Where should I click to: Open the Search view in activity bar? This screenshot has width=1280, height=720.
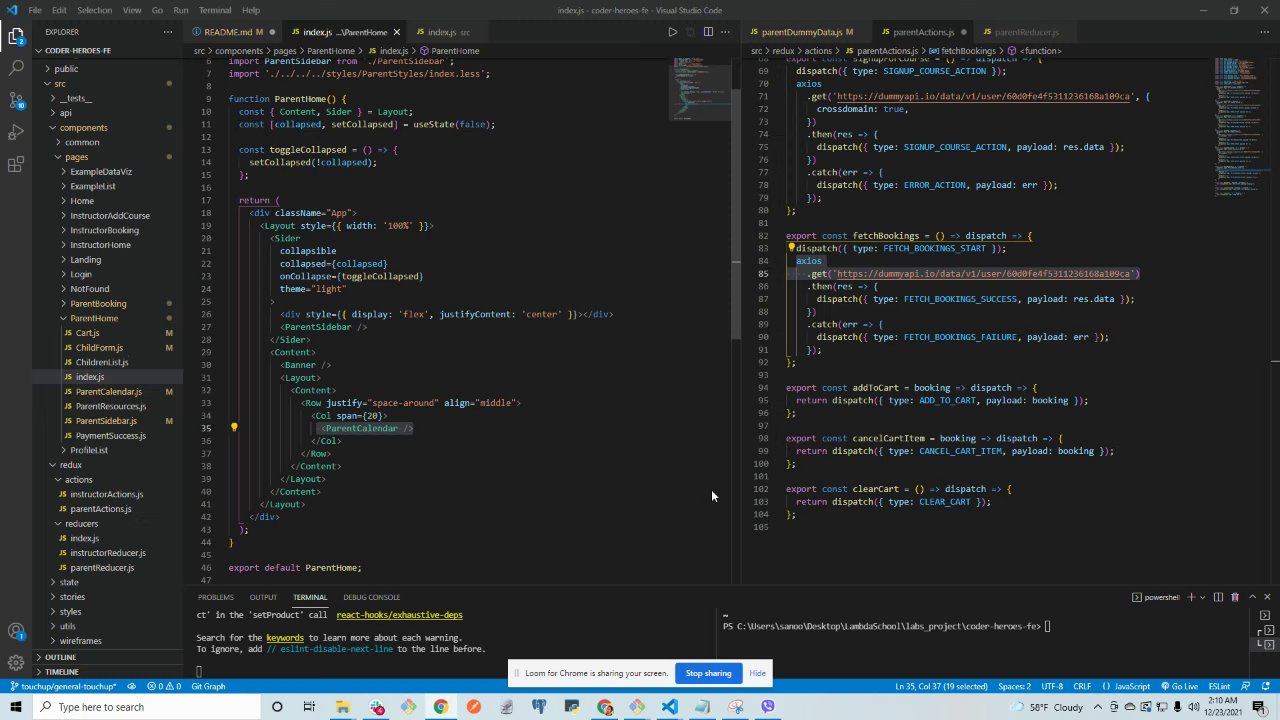16,68
